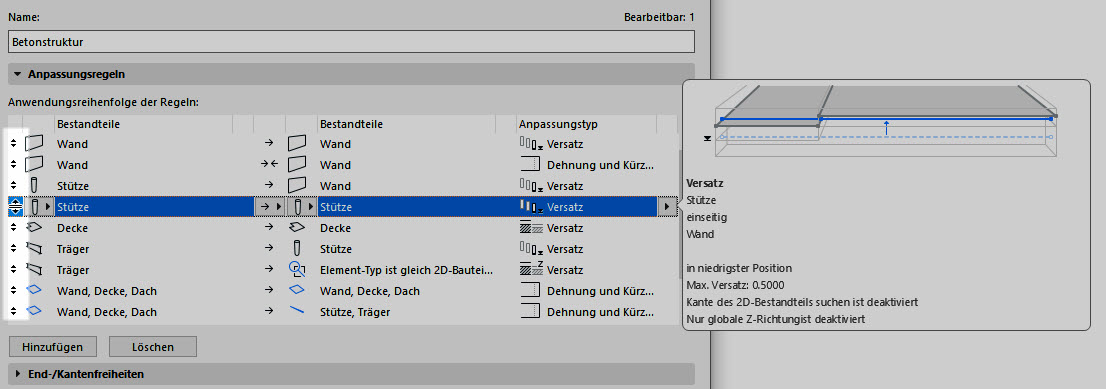Click the hatched Versatz icon in the Decke row

coord(531,228)
